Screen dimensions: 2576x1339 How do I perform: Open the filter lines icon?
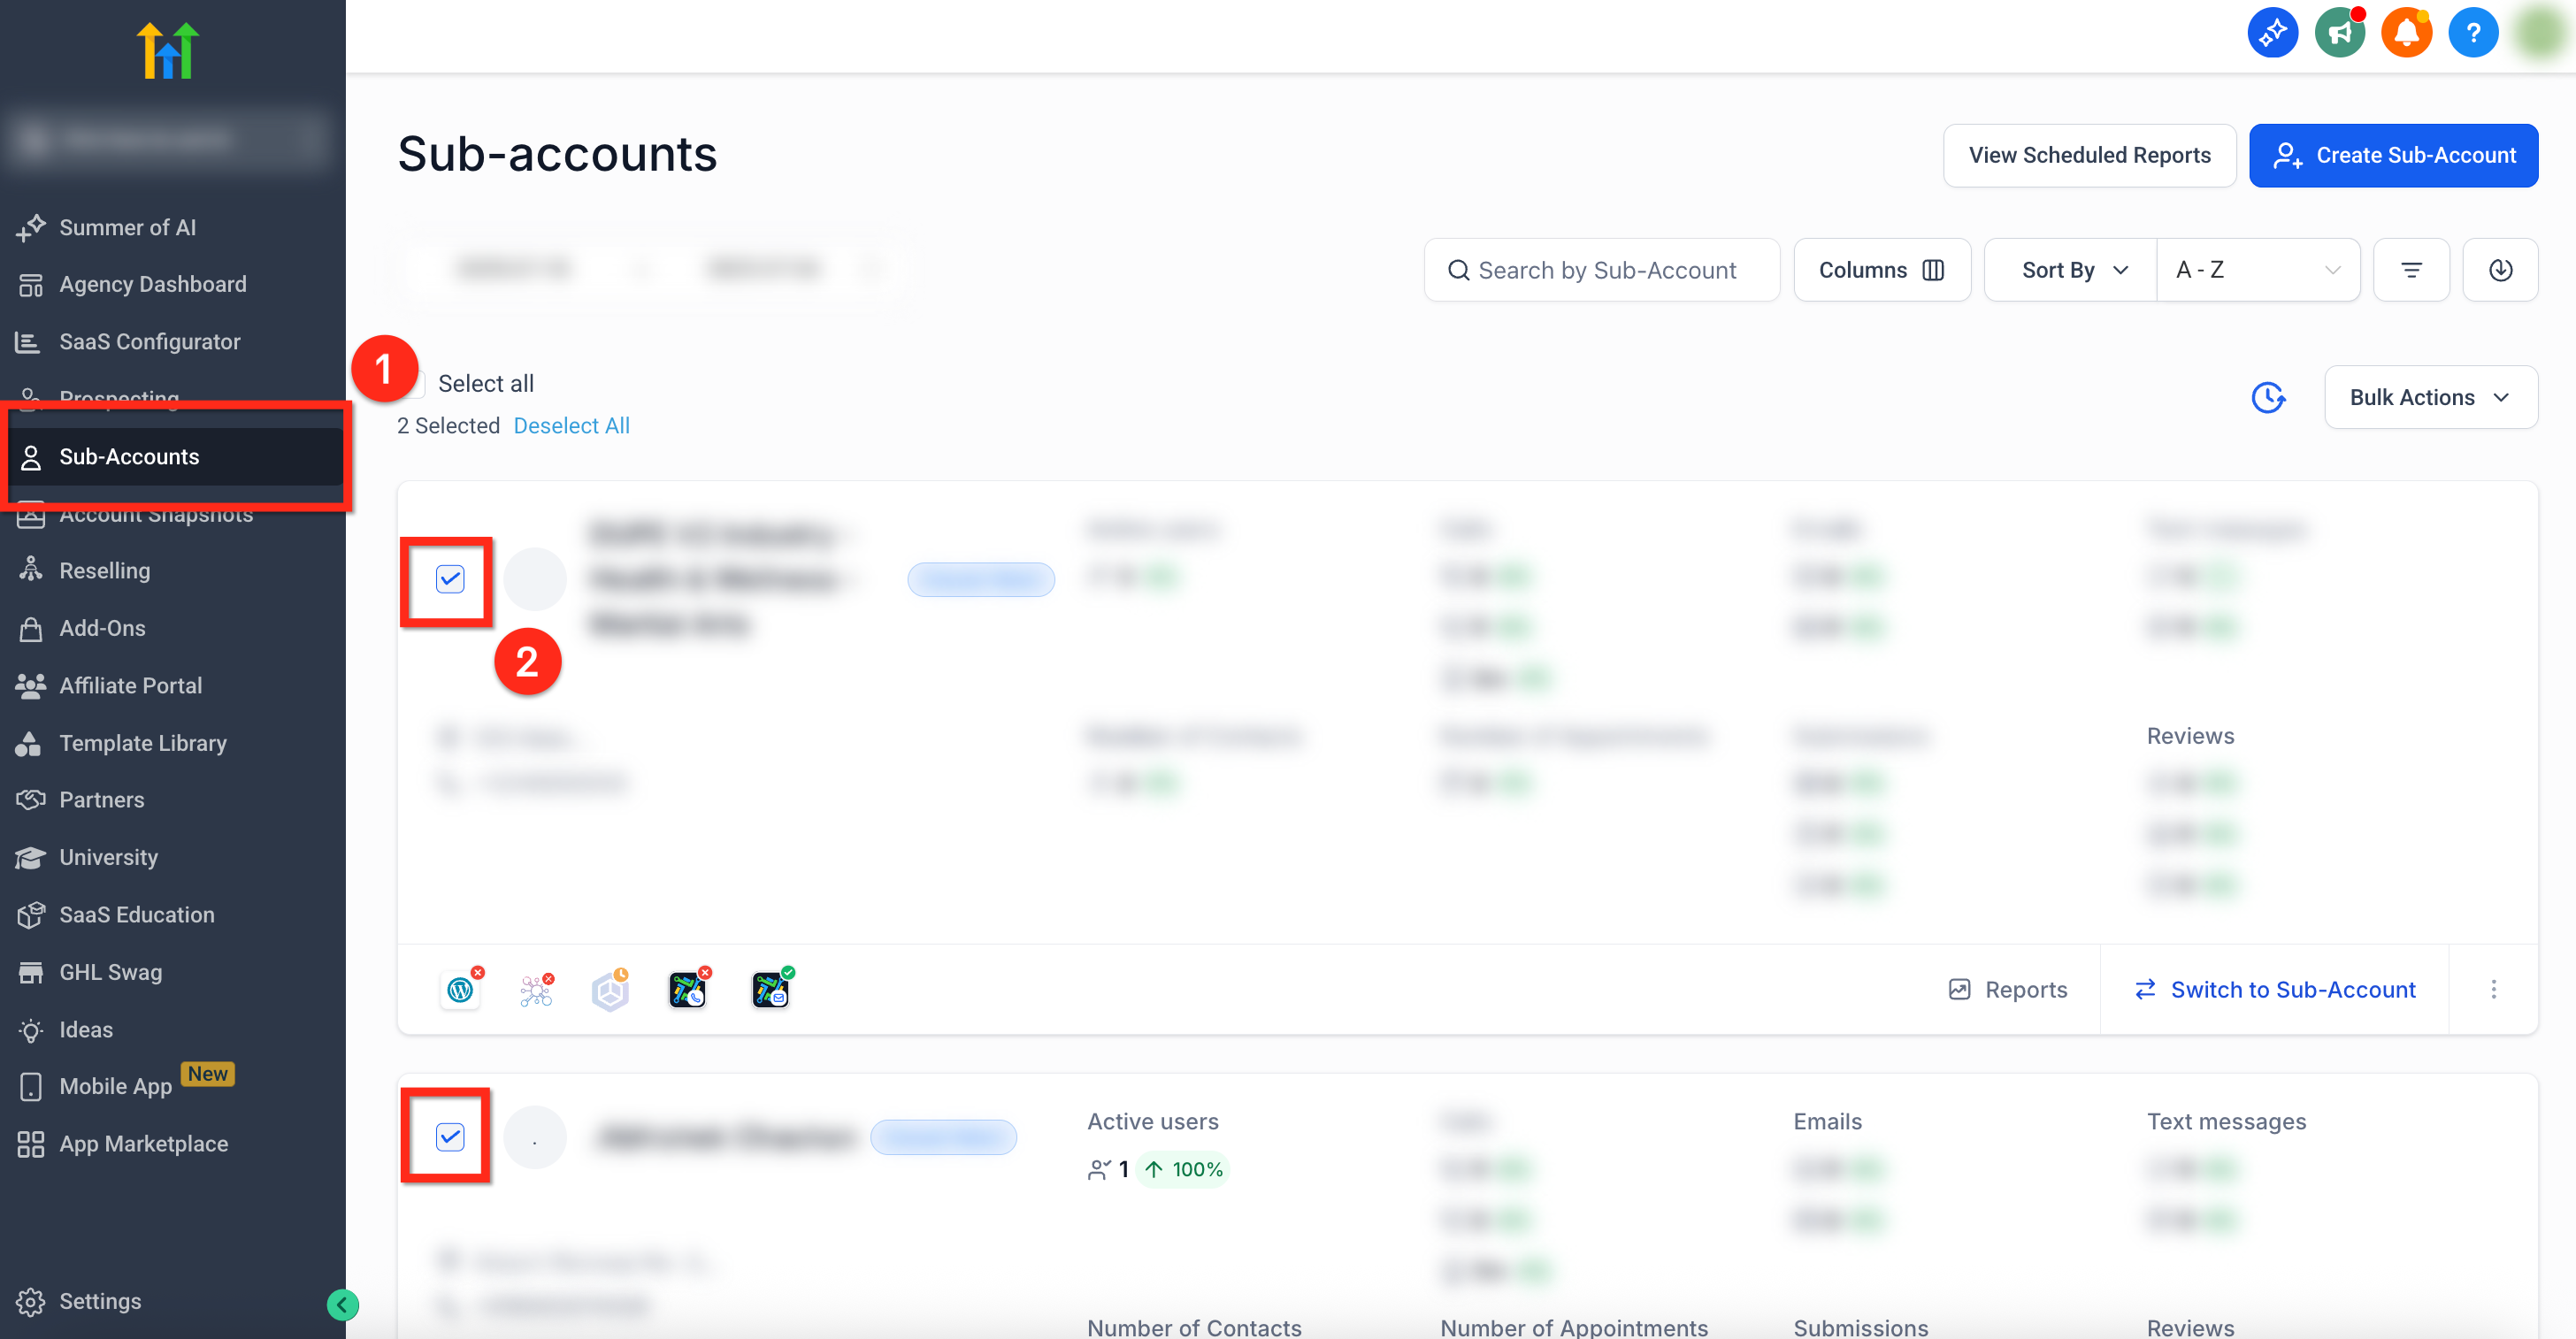pos(2411,270)
